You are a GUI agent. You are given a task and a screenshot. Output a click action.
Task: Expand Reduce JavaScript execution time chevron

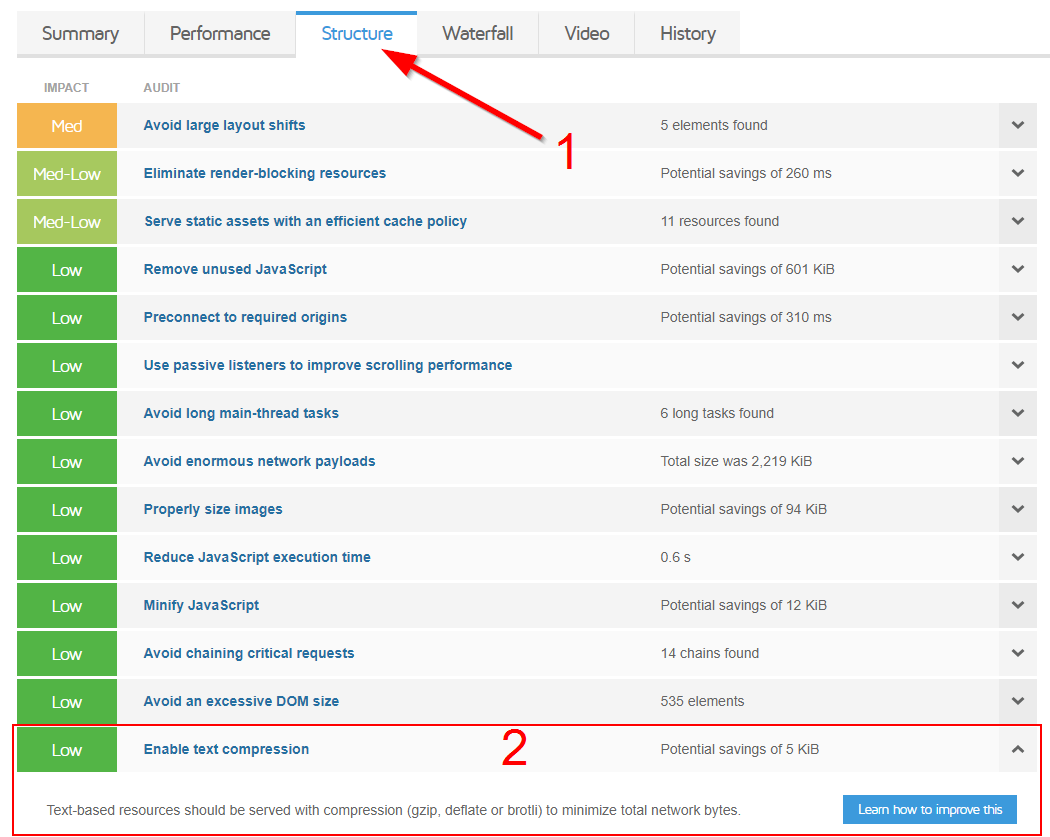pyautogui.click(x=1017, y=558)
